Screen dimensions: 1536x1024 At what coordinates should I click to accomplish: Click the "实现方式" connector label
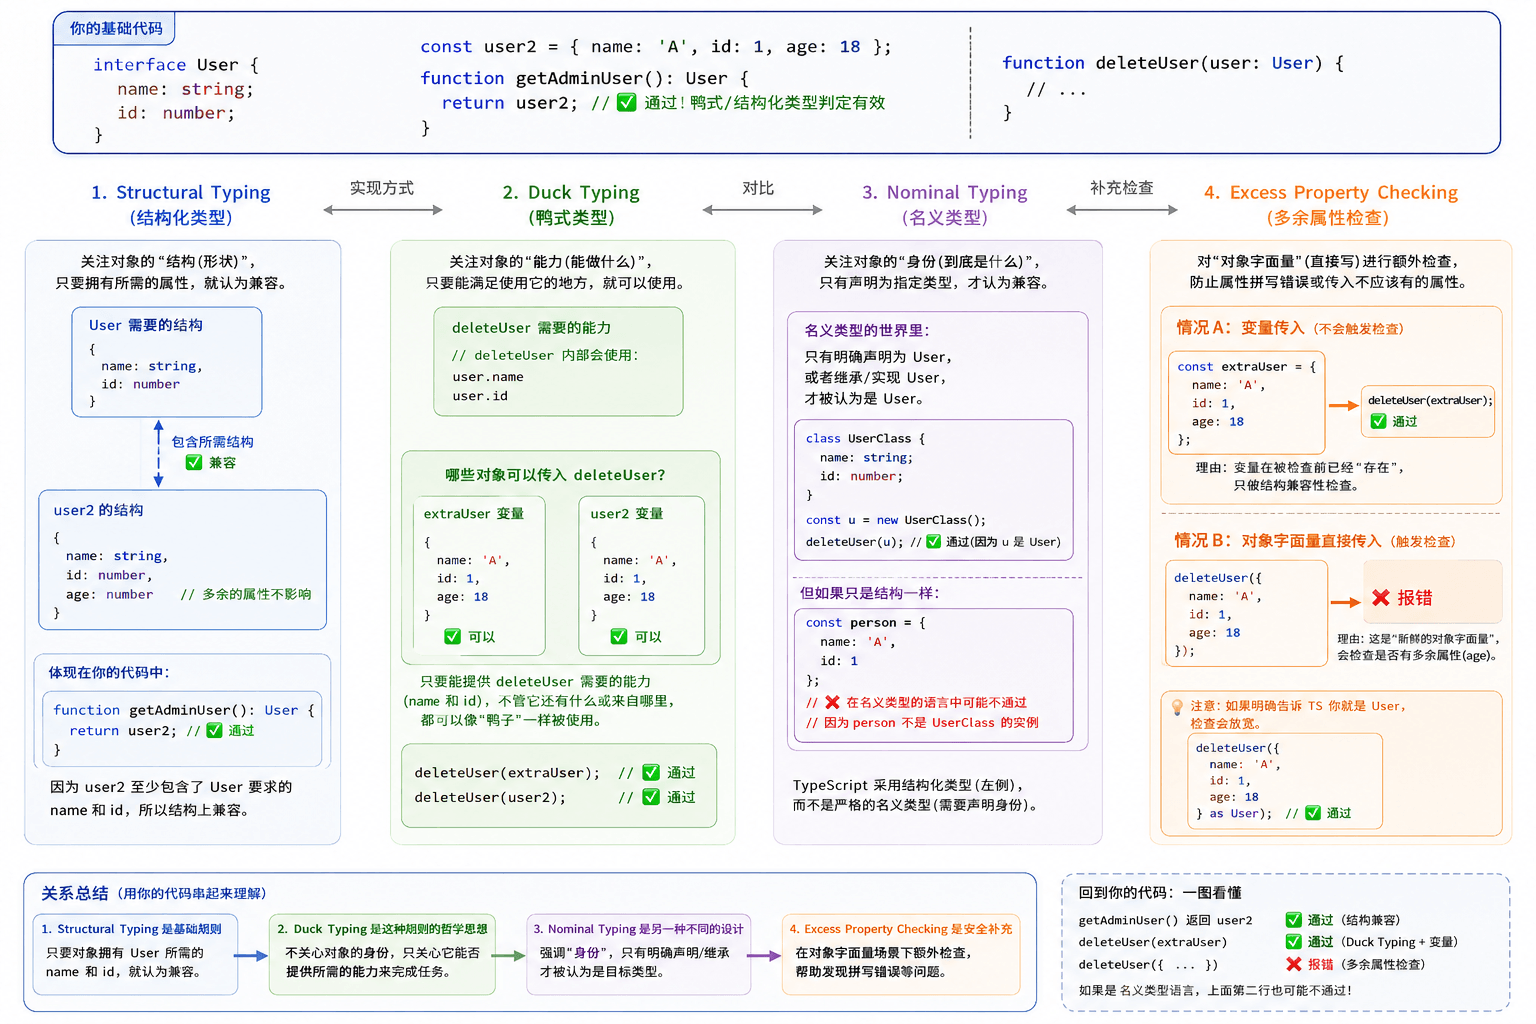[x=382, y=188]
